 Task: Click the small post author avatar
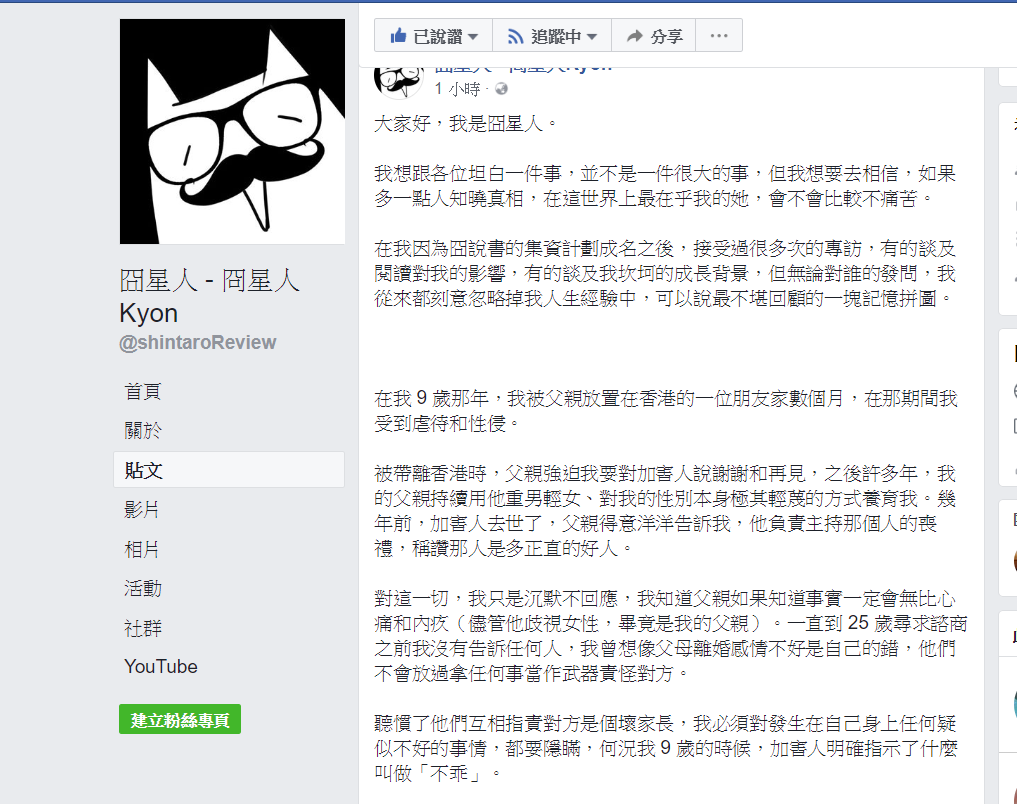click(x=398, y=80)
